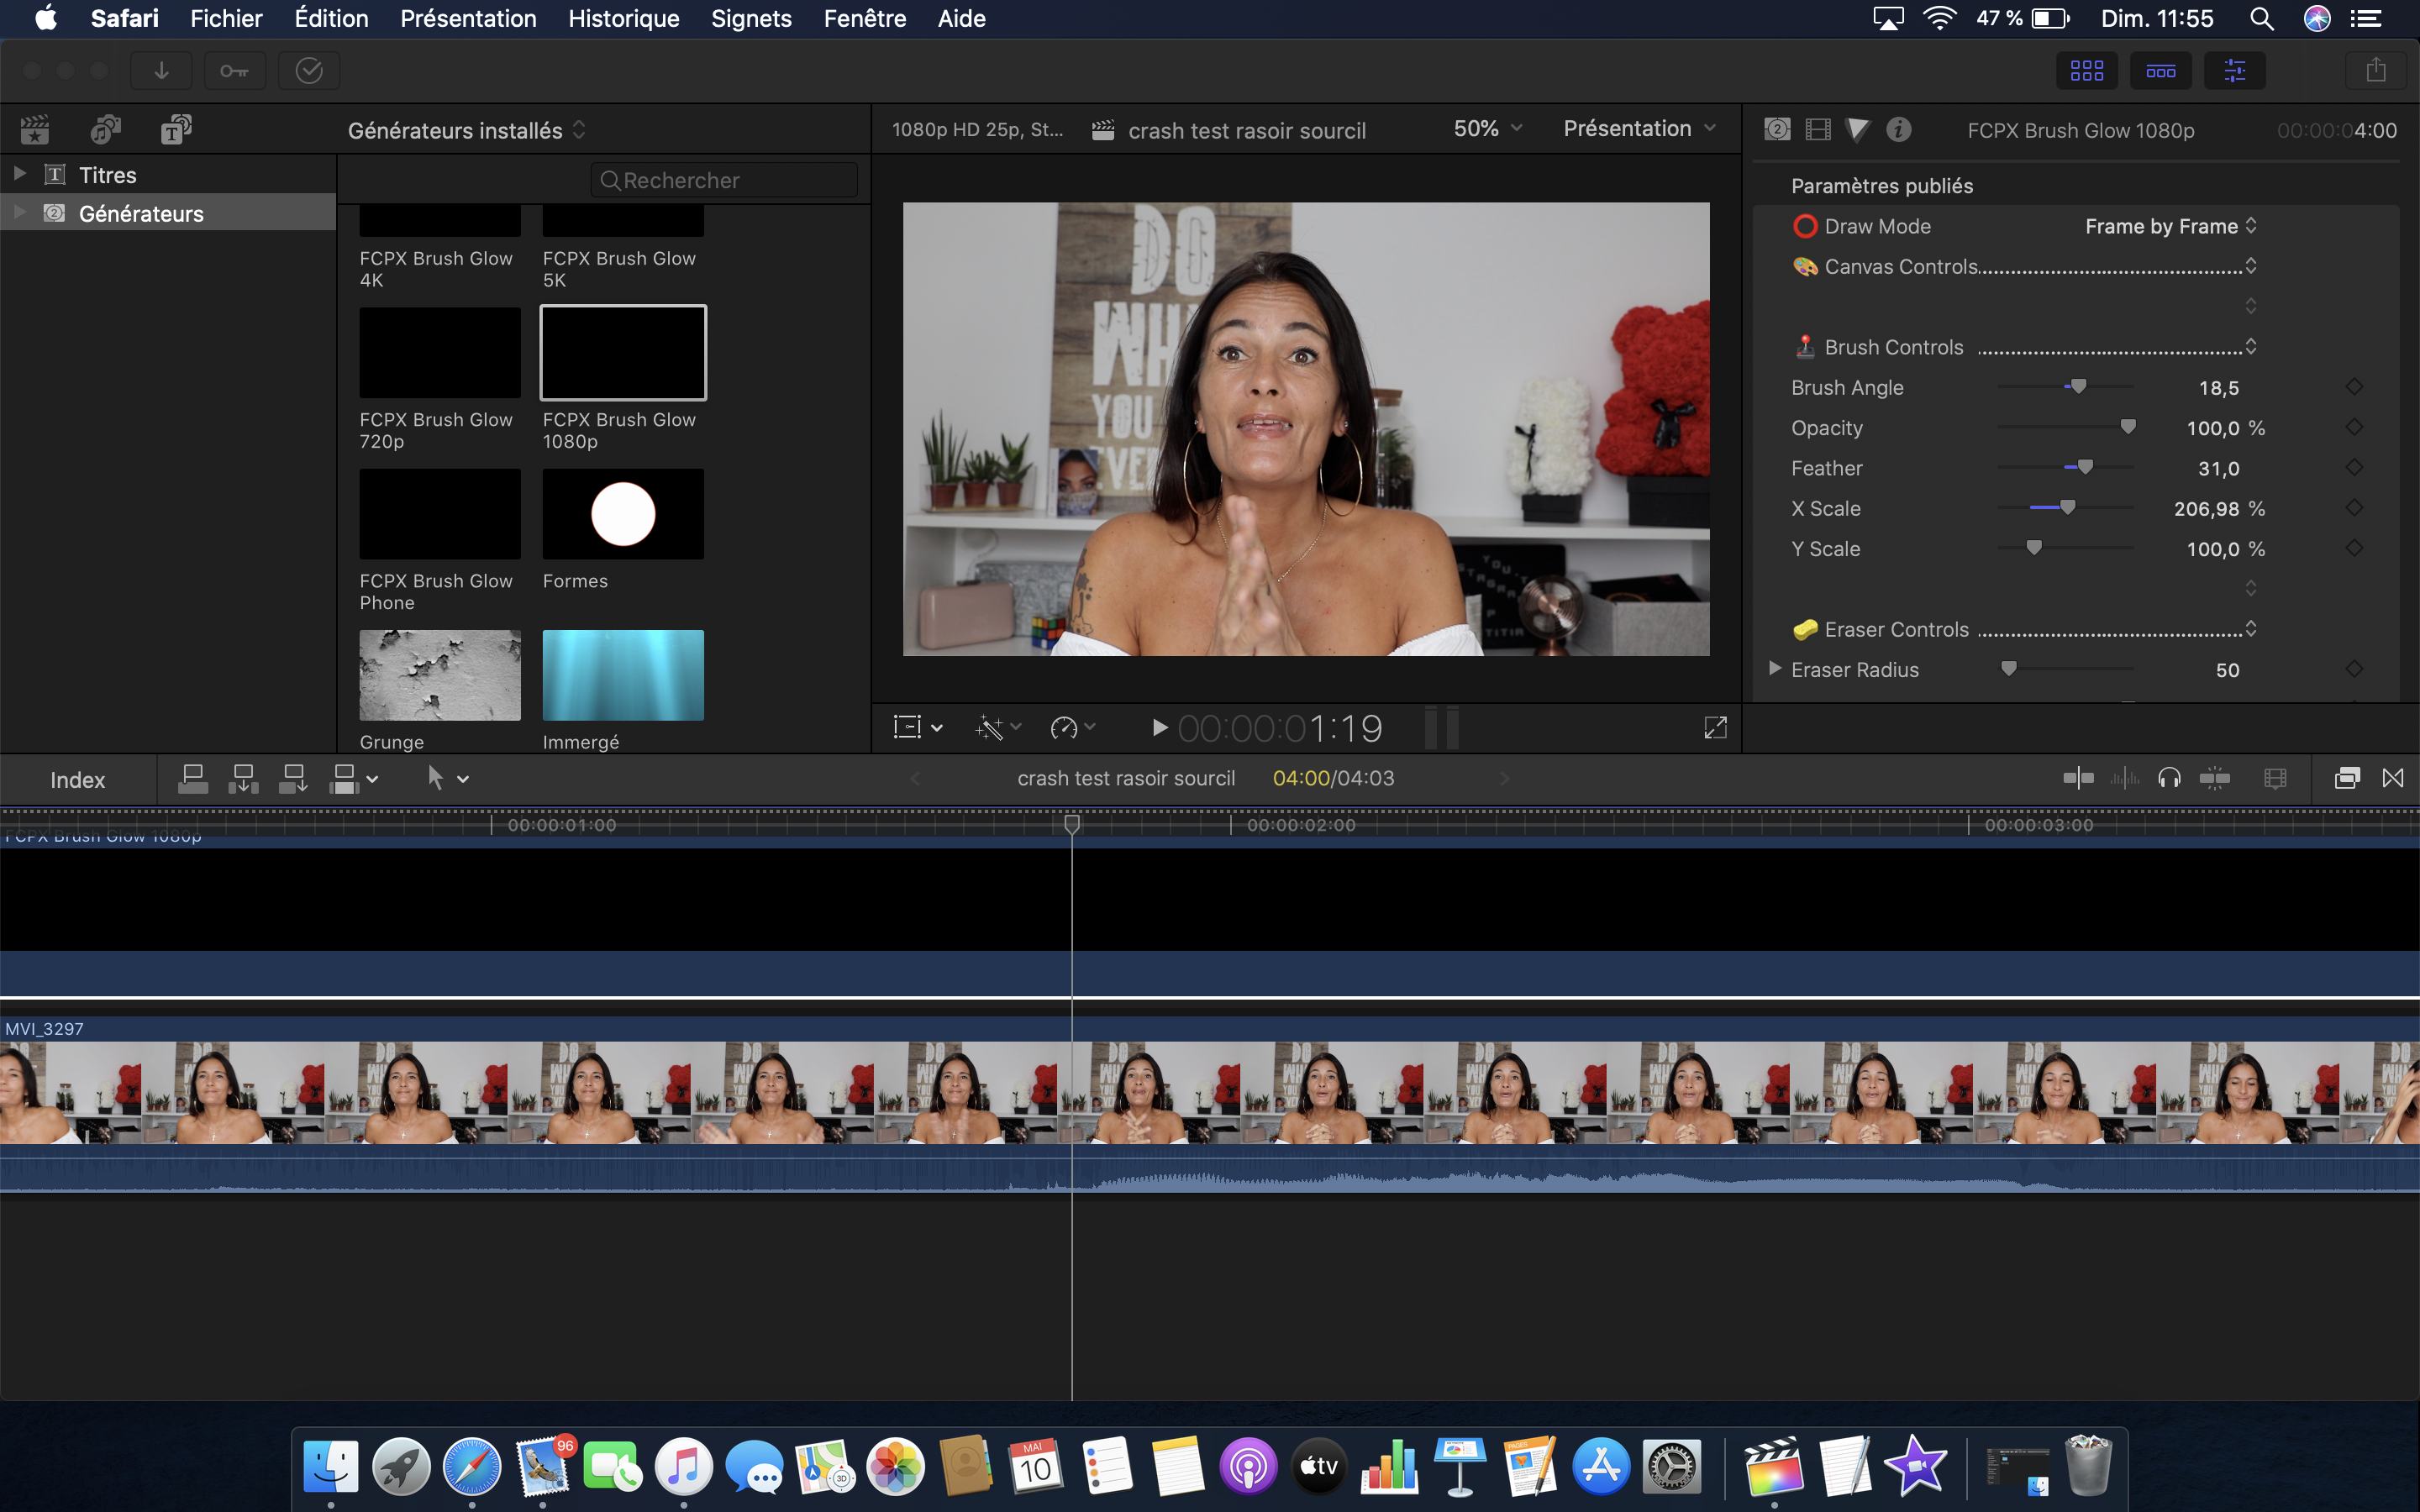The image size is (2420, 1512).
Task: Open the 50% viewer zoom dropdown
Action: pos(1487,129)
